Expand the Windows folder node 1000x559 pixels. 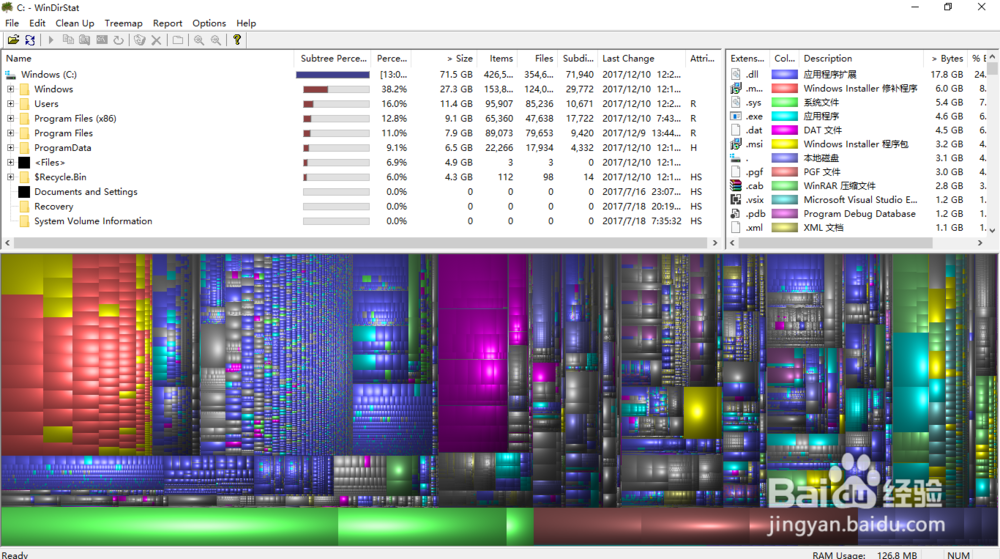(x=10, y=89)
